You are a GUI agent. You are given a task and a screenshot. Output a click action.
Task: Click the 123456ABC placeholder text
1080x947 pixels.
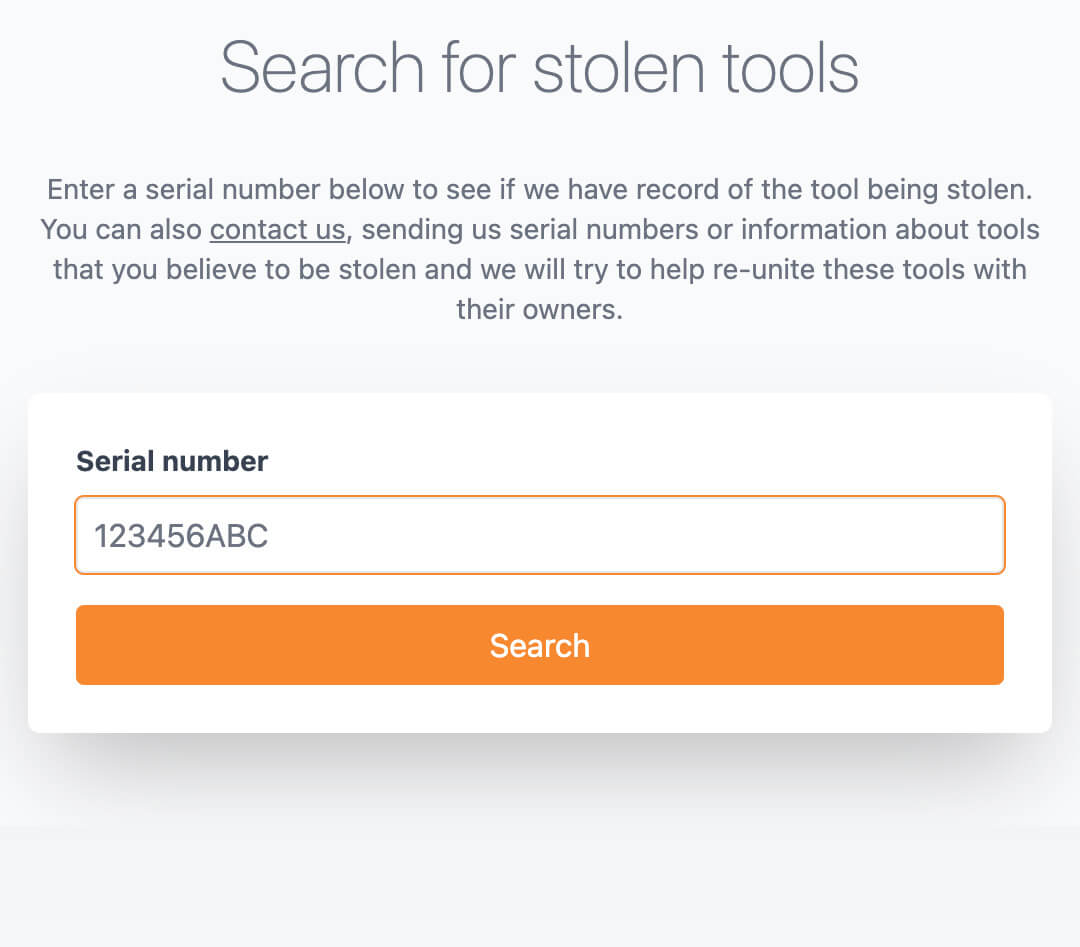tap(181, 537)
